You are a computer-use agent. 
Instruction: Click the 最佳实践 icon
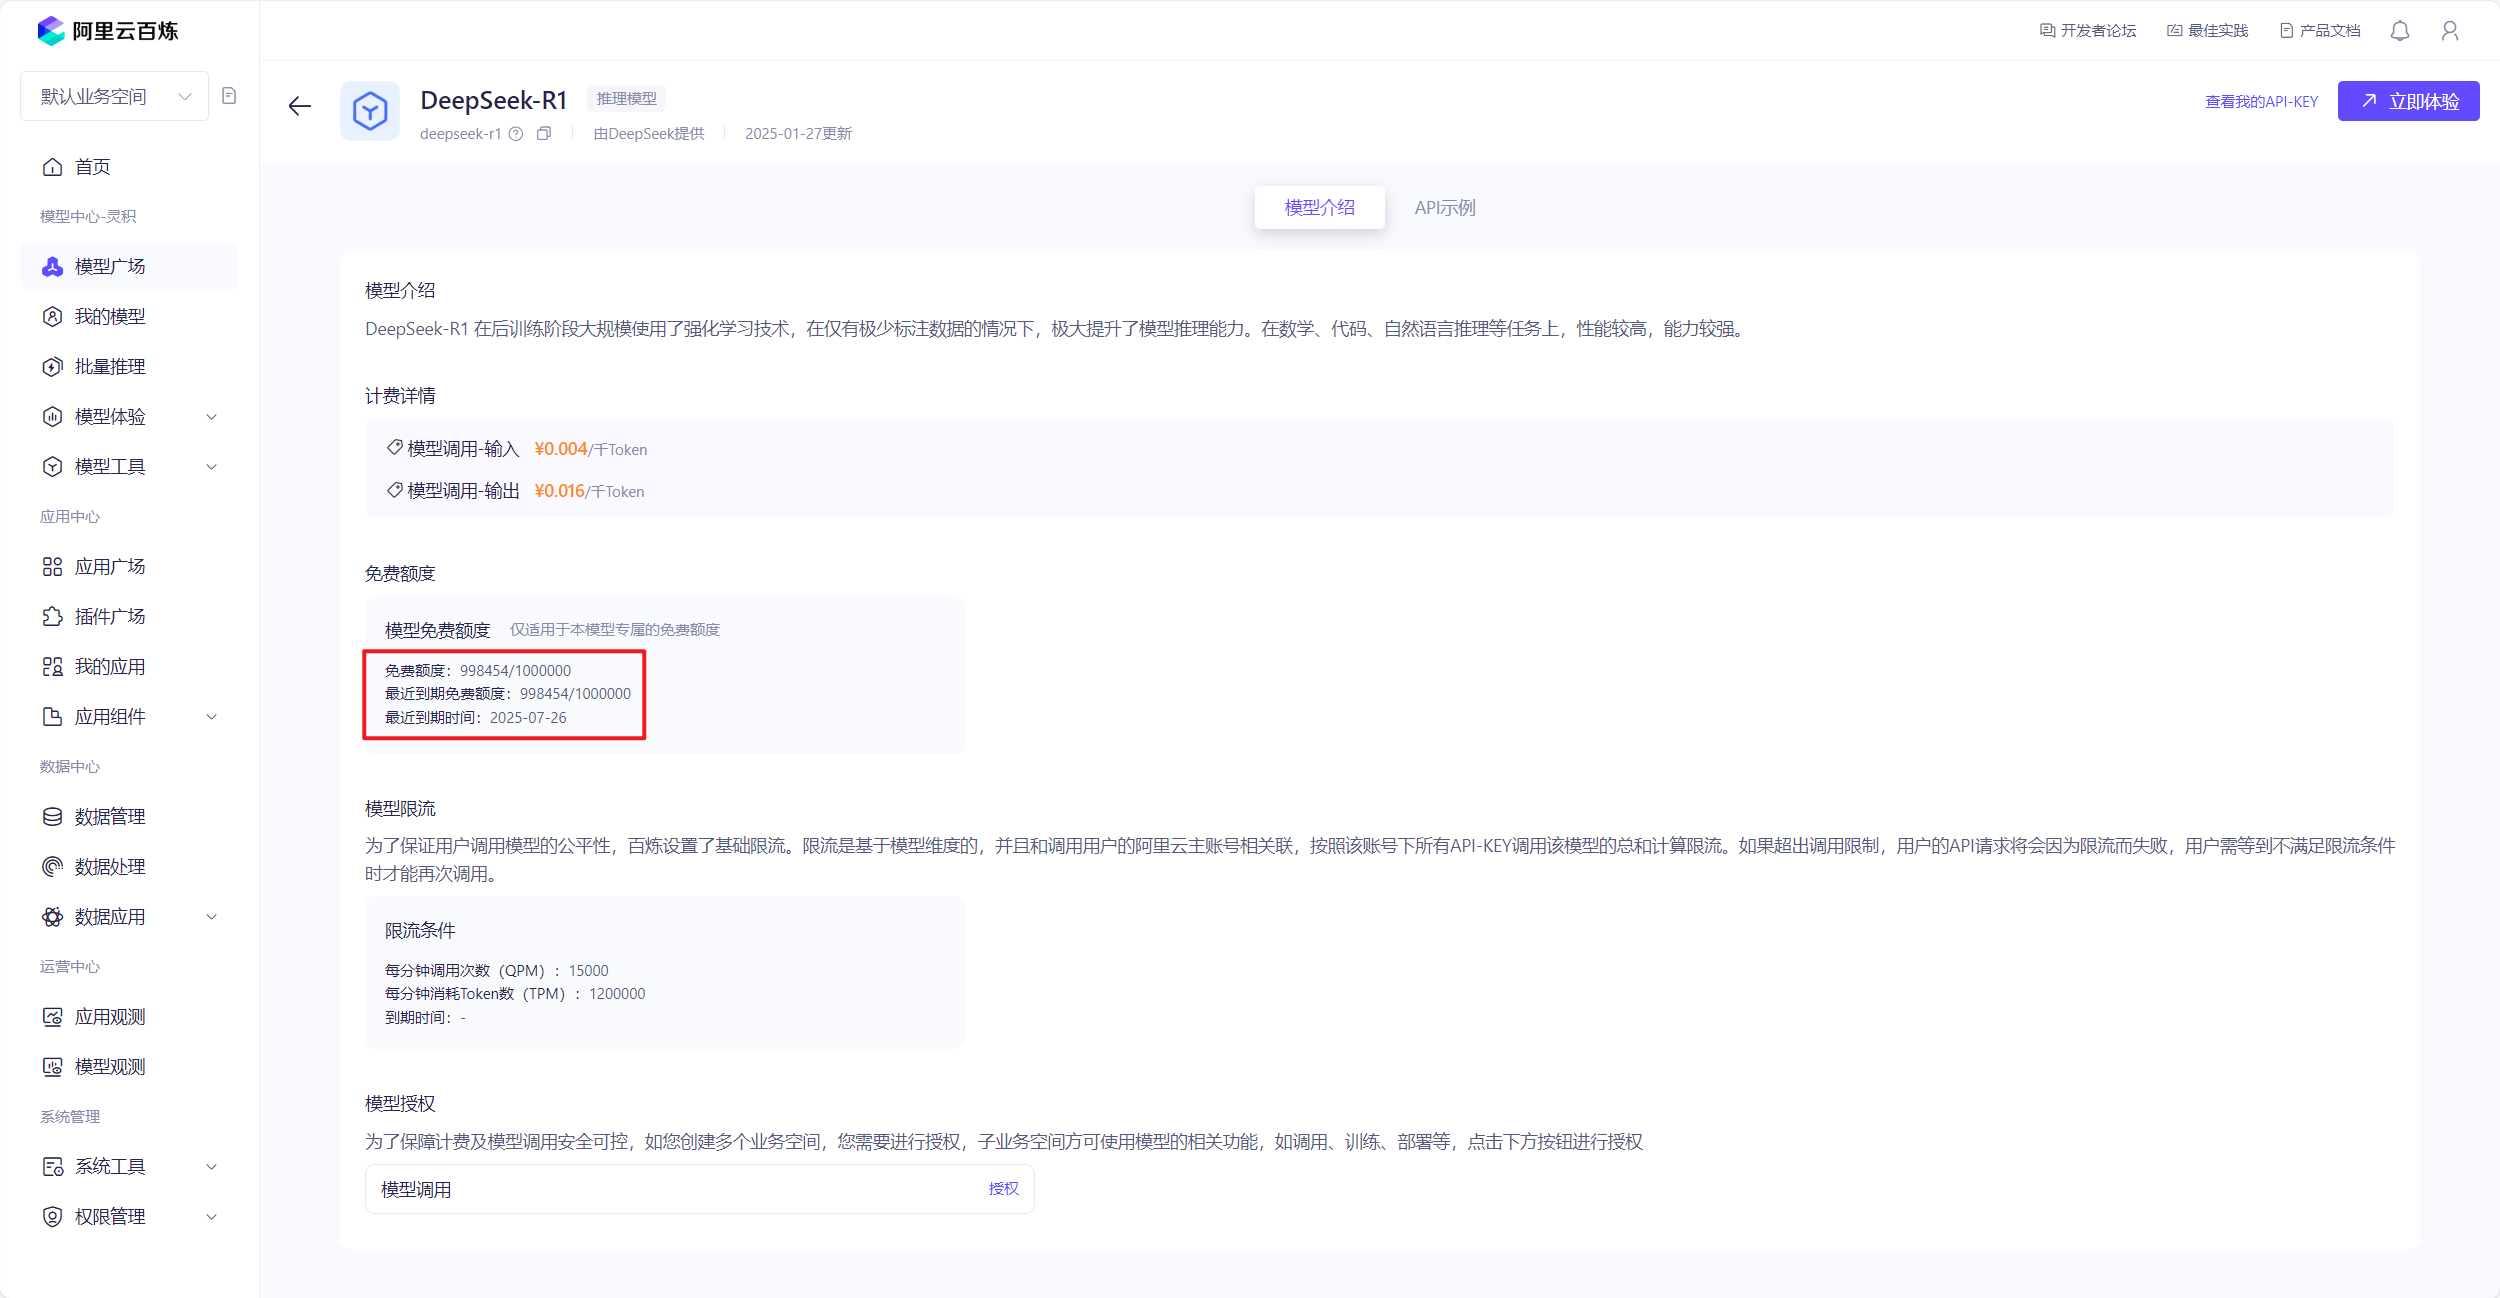(x=2174, y=31)
